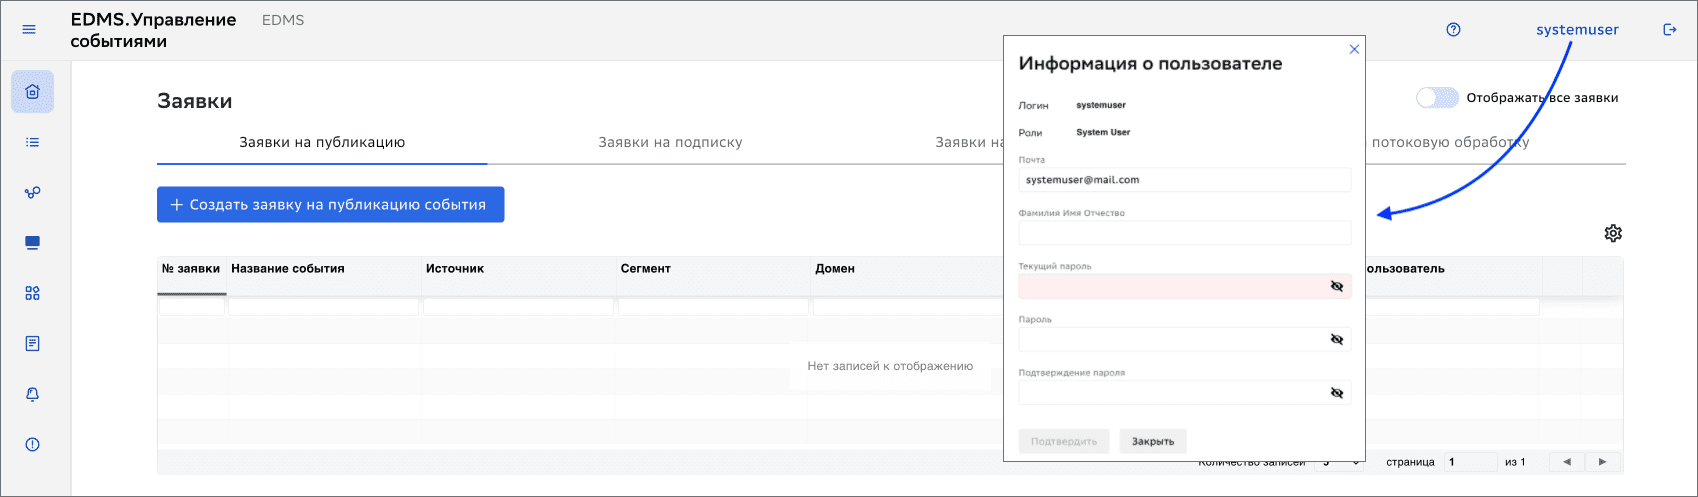Open the info alert sidebar icon
Image resolution: width=1698 pixels, height=497 pixels.
click(33, 444)
